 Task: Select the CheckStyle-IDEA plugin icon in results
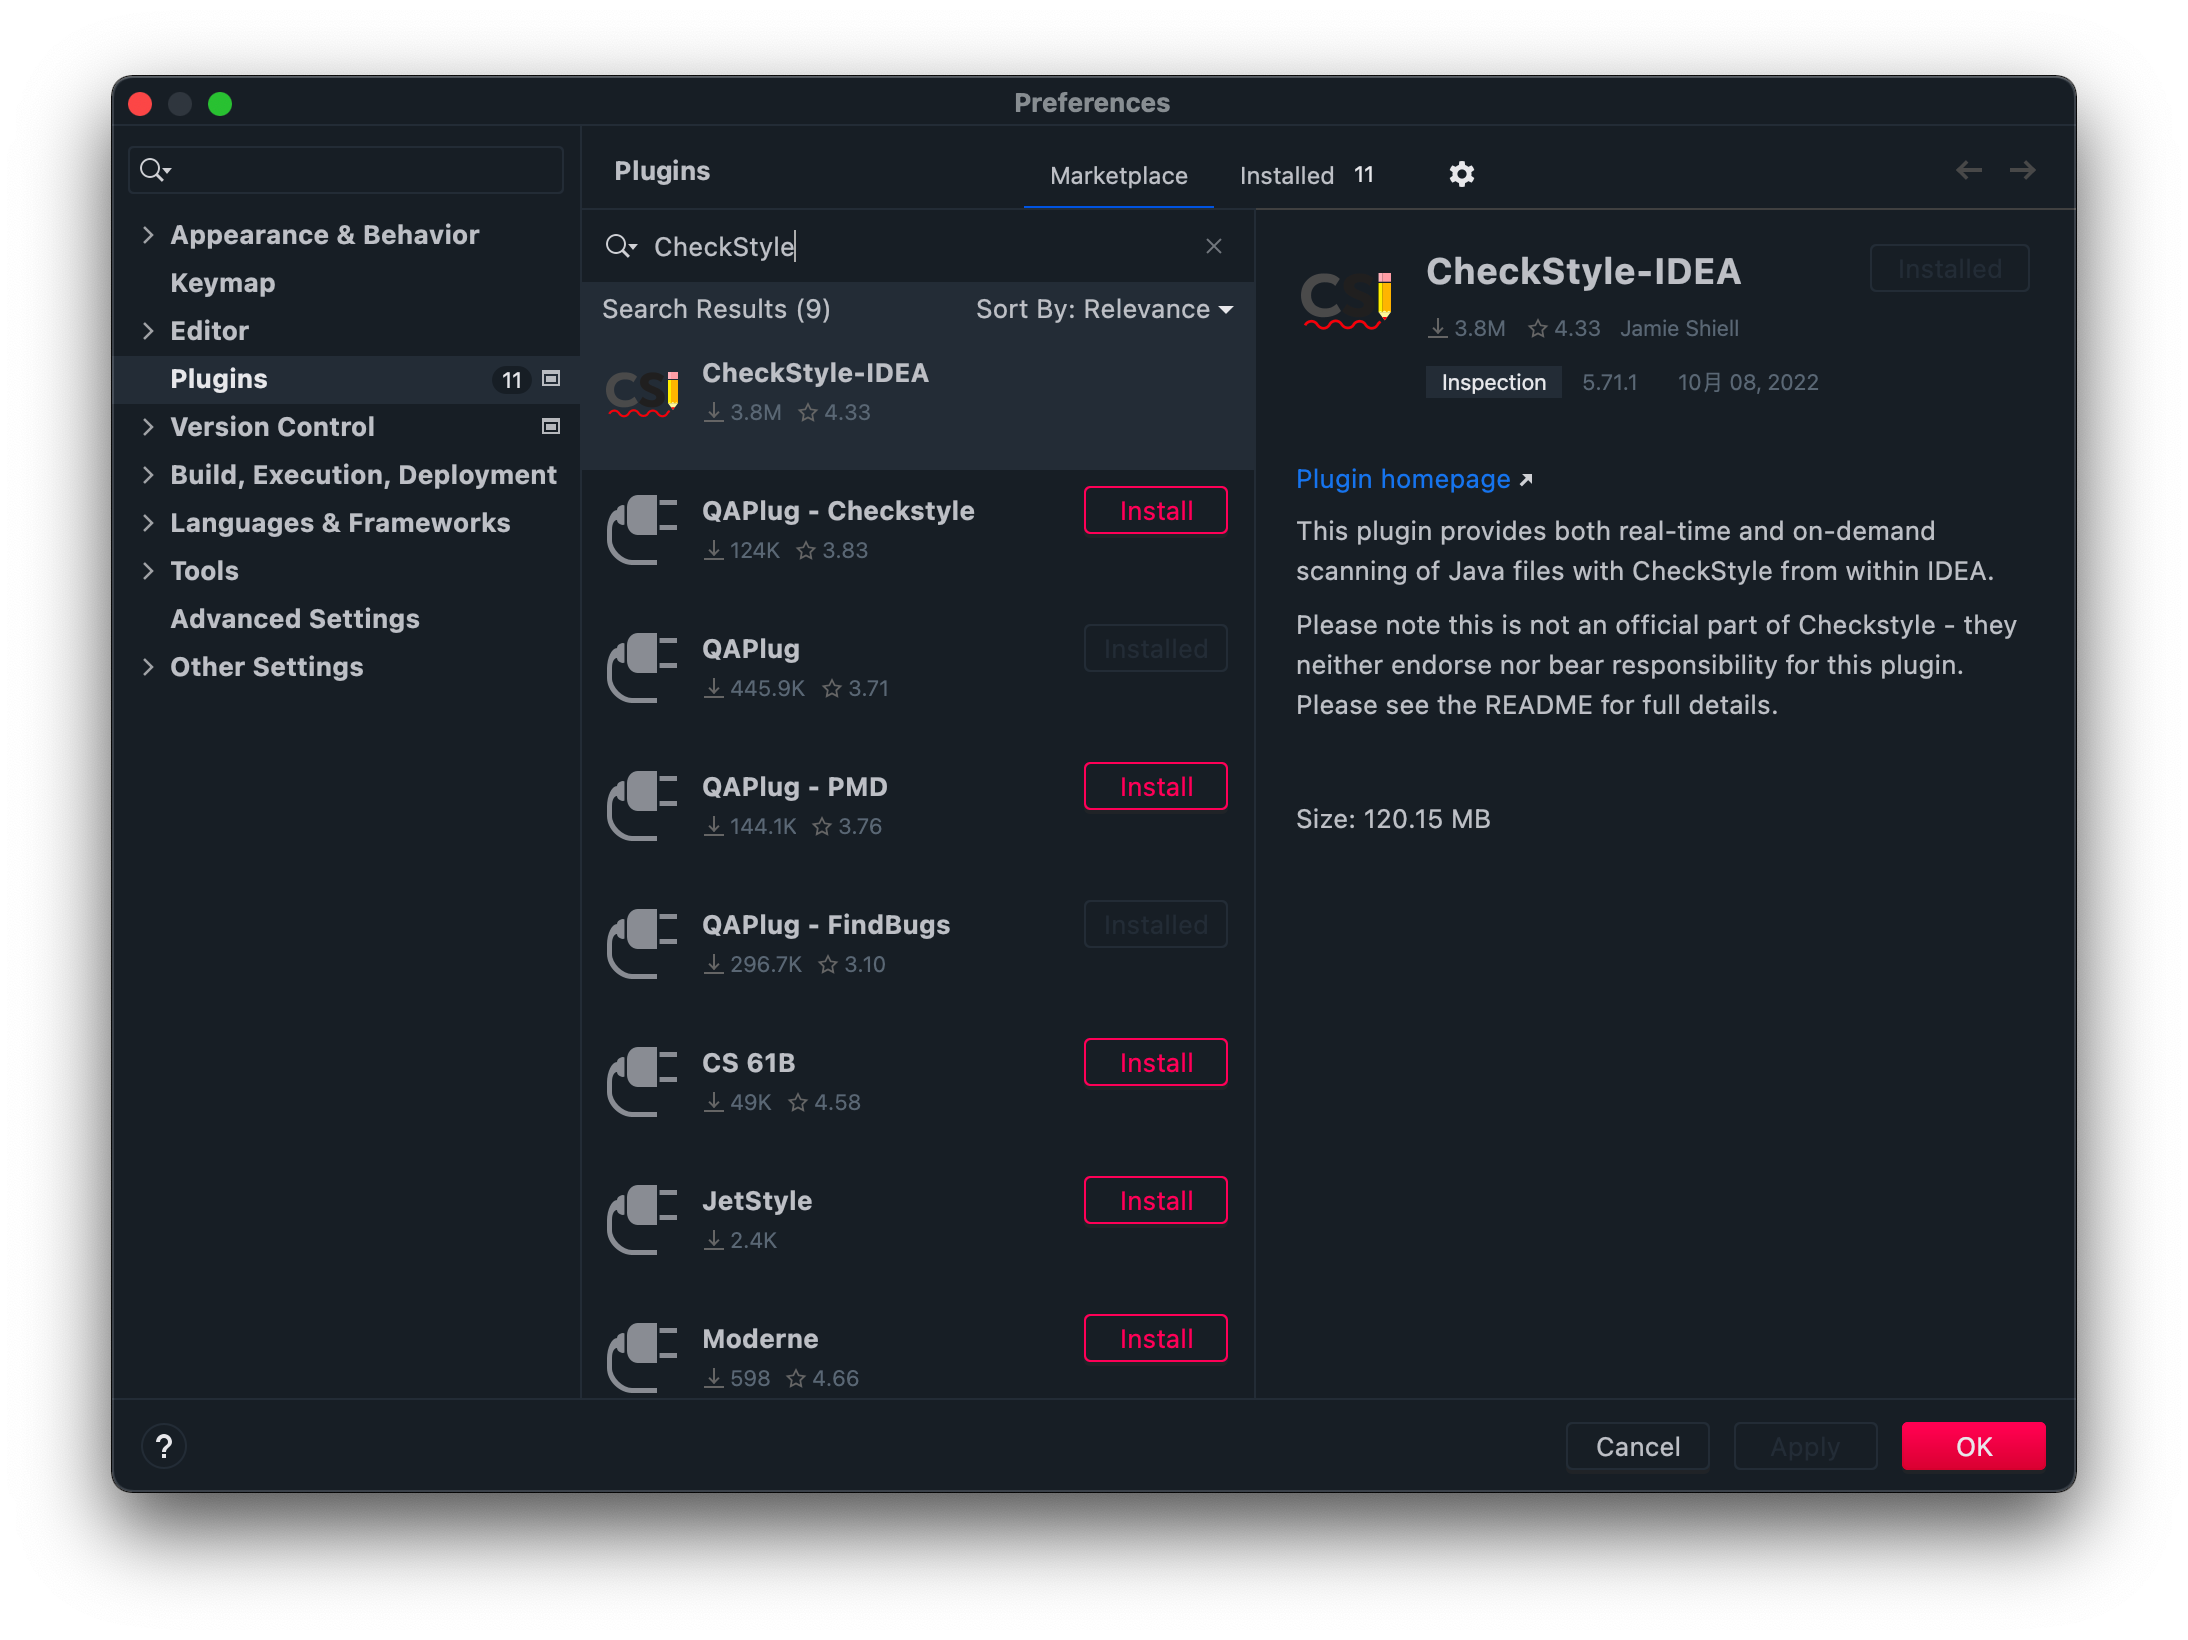(x=642, y=393)
